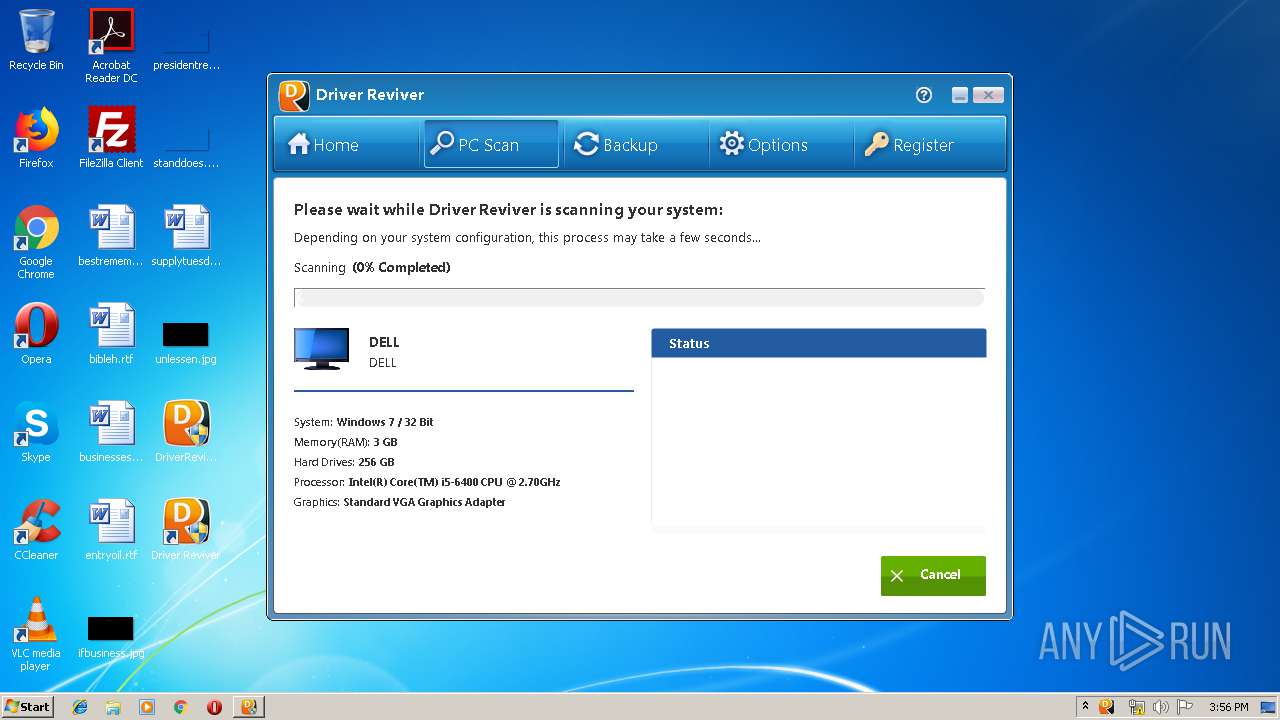
Task: Select the CCleaner desktop shortcut
Action: tap(36, 530)
